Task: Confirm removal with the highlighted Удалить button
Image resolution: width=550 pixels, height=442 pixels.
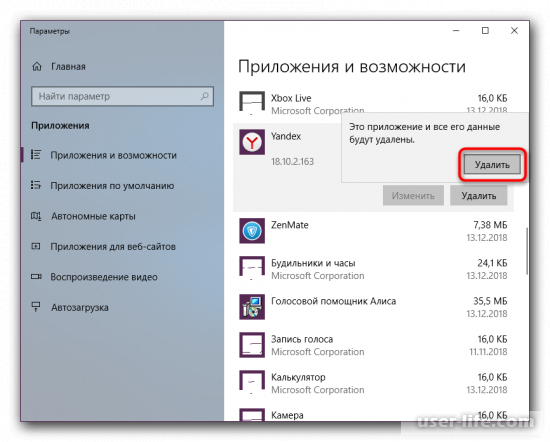Action: pos(492,165)
